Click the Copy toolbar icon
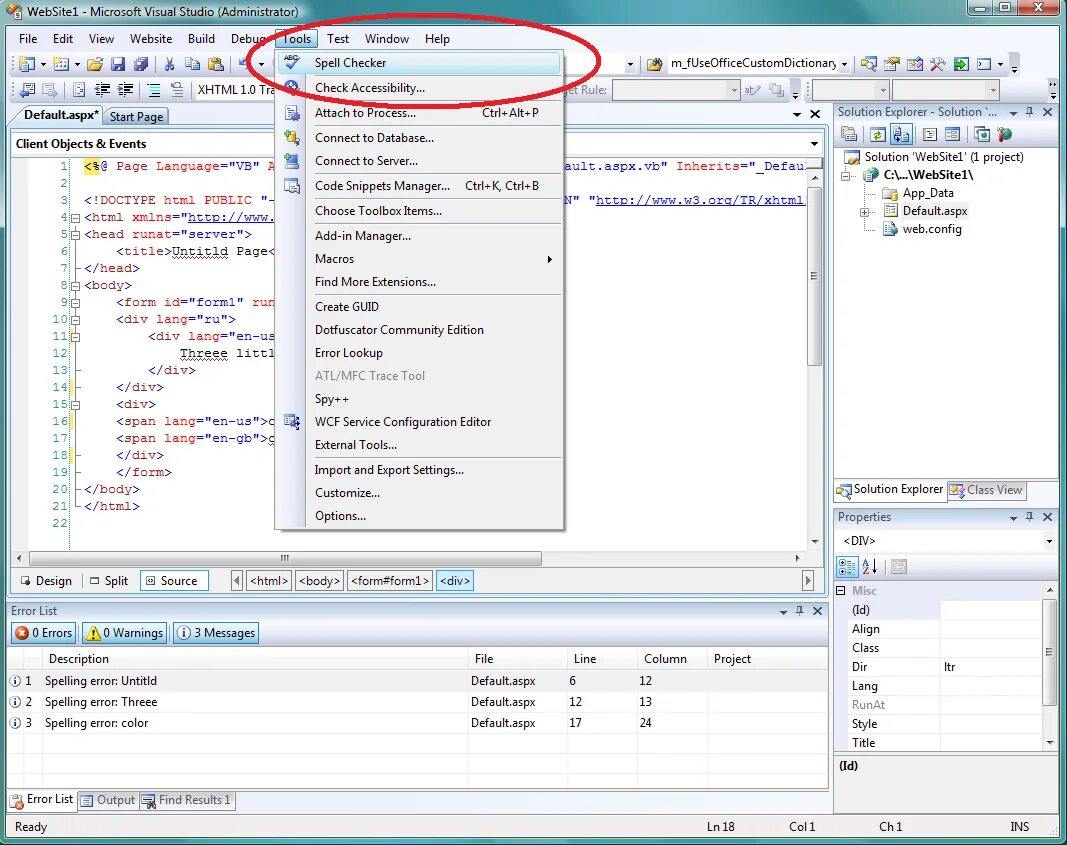The height and width of the screenshot is (845, 1067). click(x=193, y=64)
